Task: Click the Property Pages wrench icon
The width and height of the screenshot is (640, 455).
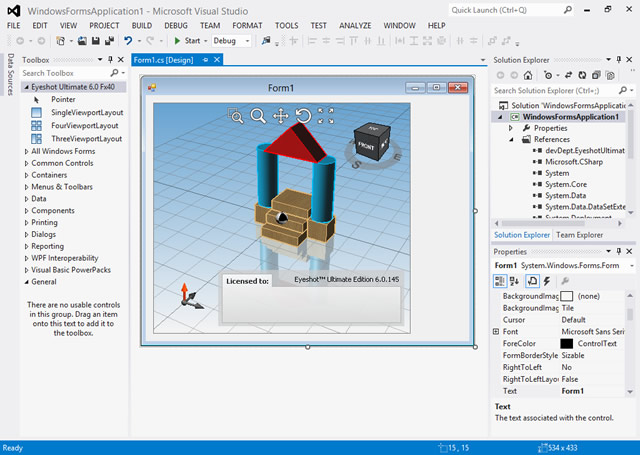Action: click(x=565, y=281)
